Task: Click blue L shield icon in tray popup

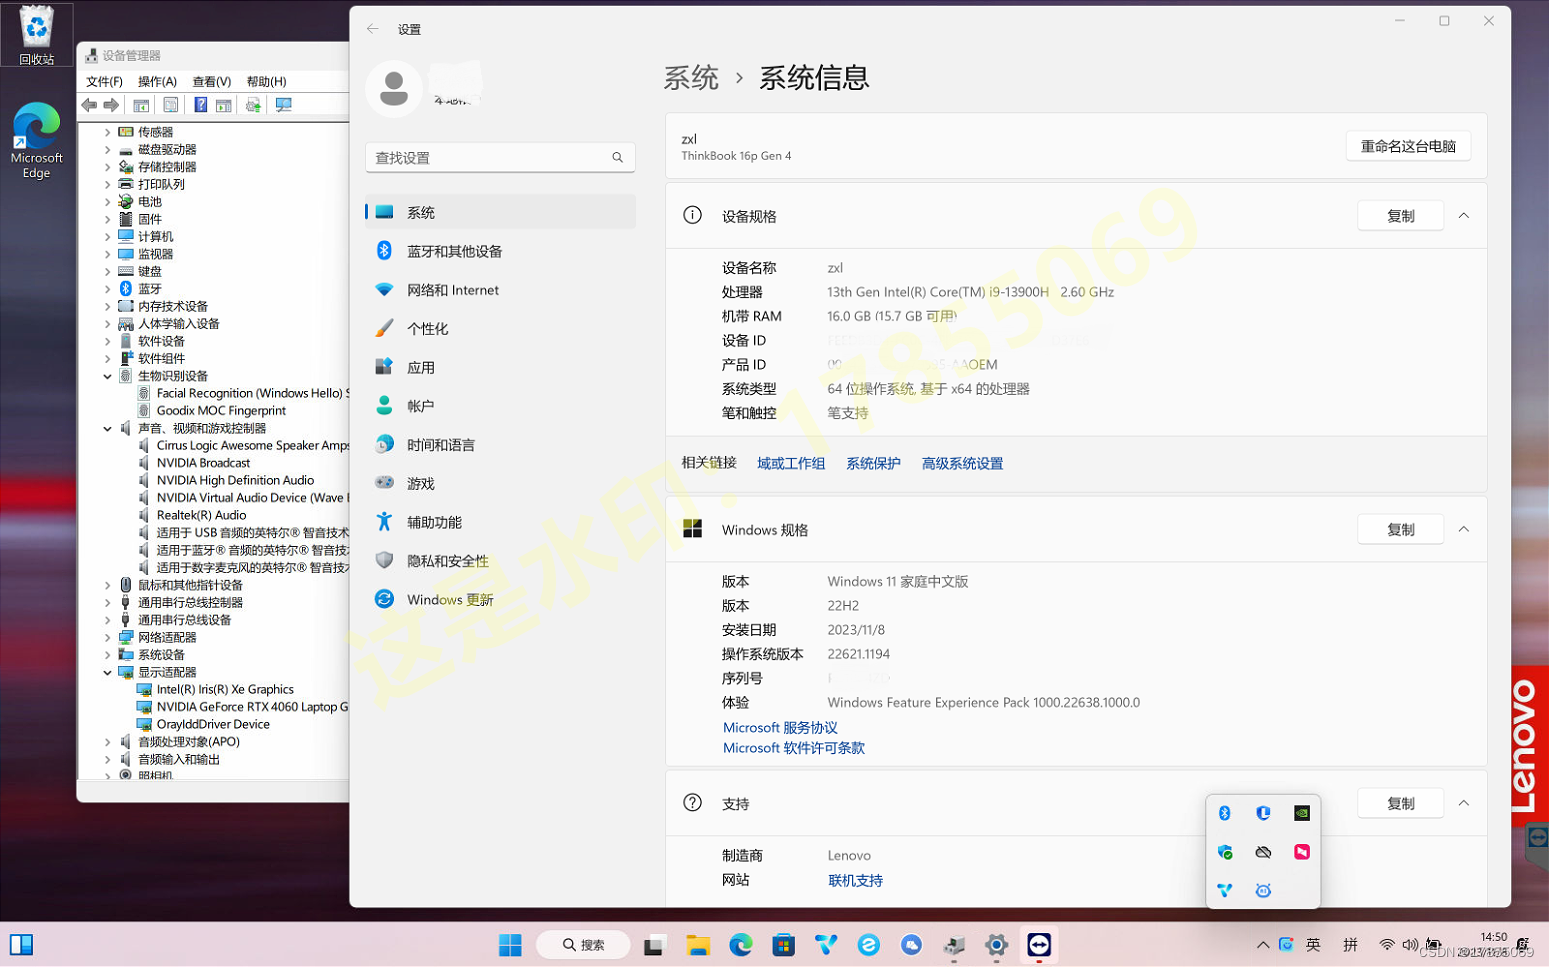Action: pyautogui.click(x=1263, y=813)
